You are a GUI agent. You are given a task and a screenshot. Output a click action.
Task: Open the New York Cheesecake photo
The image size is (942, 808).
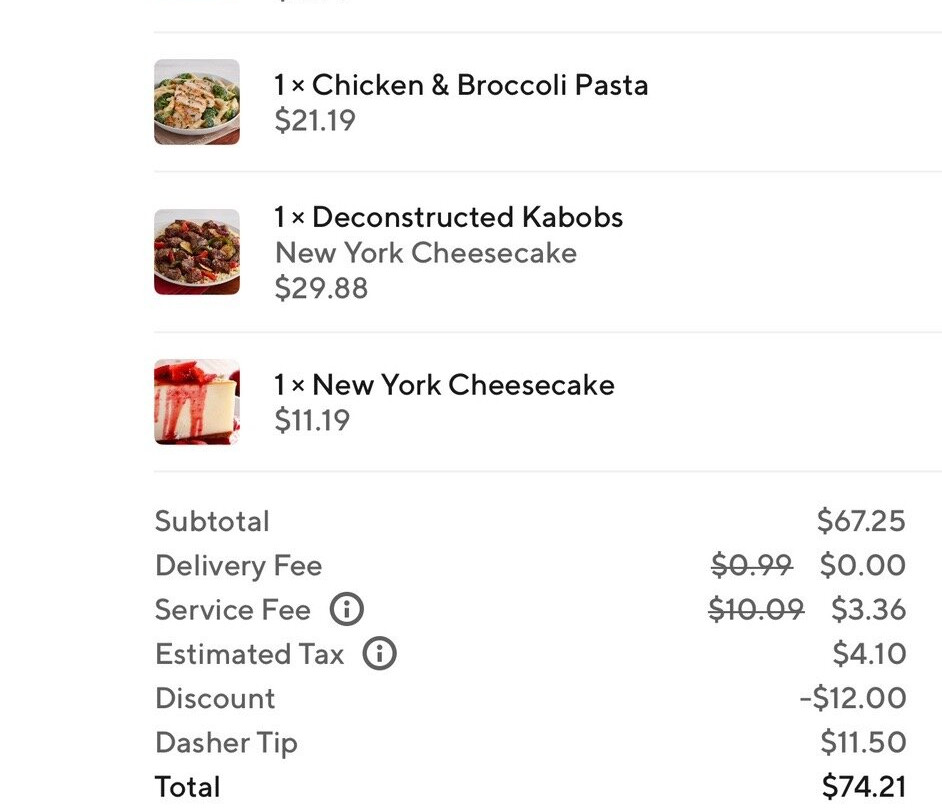coord(197,402)
